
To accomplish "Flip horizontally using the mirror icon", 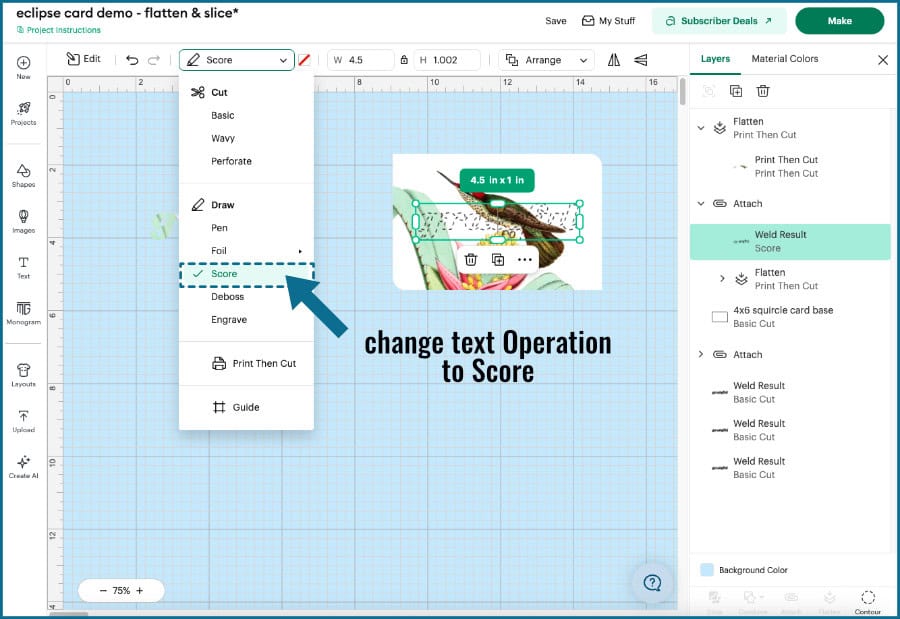I will (x=614, y=60).
